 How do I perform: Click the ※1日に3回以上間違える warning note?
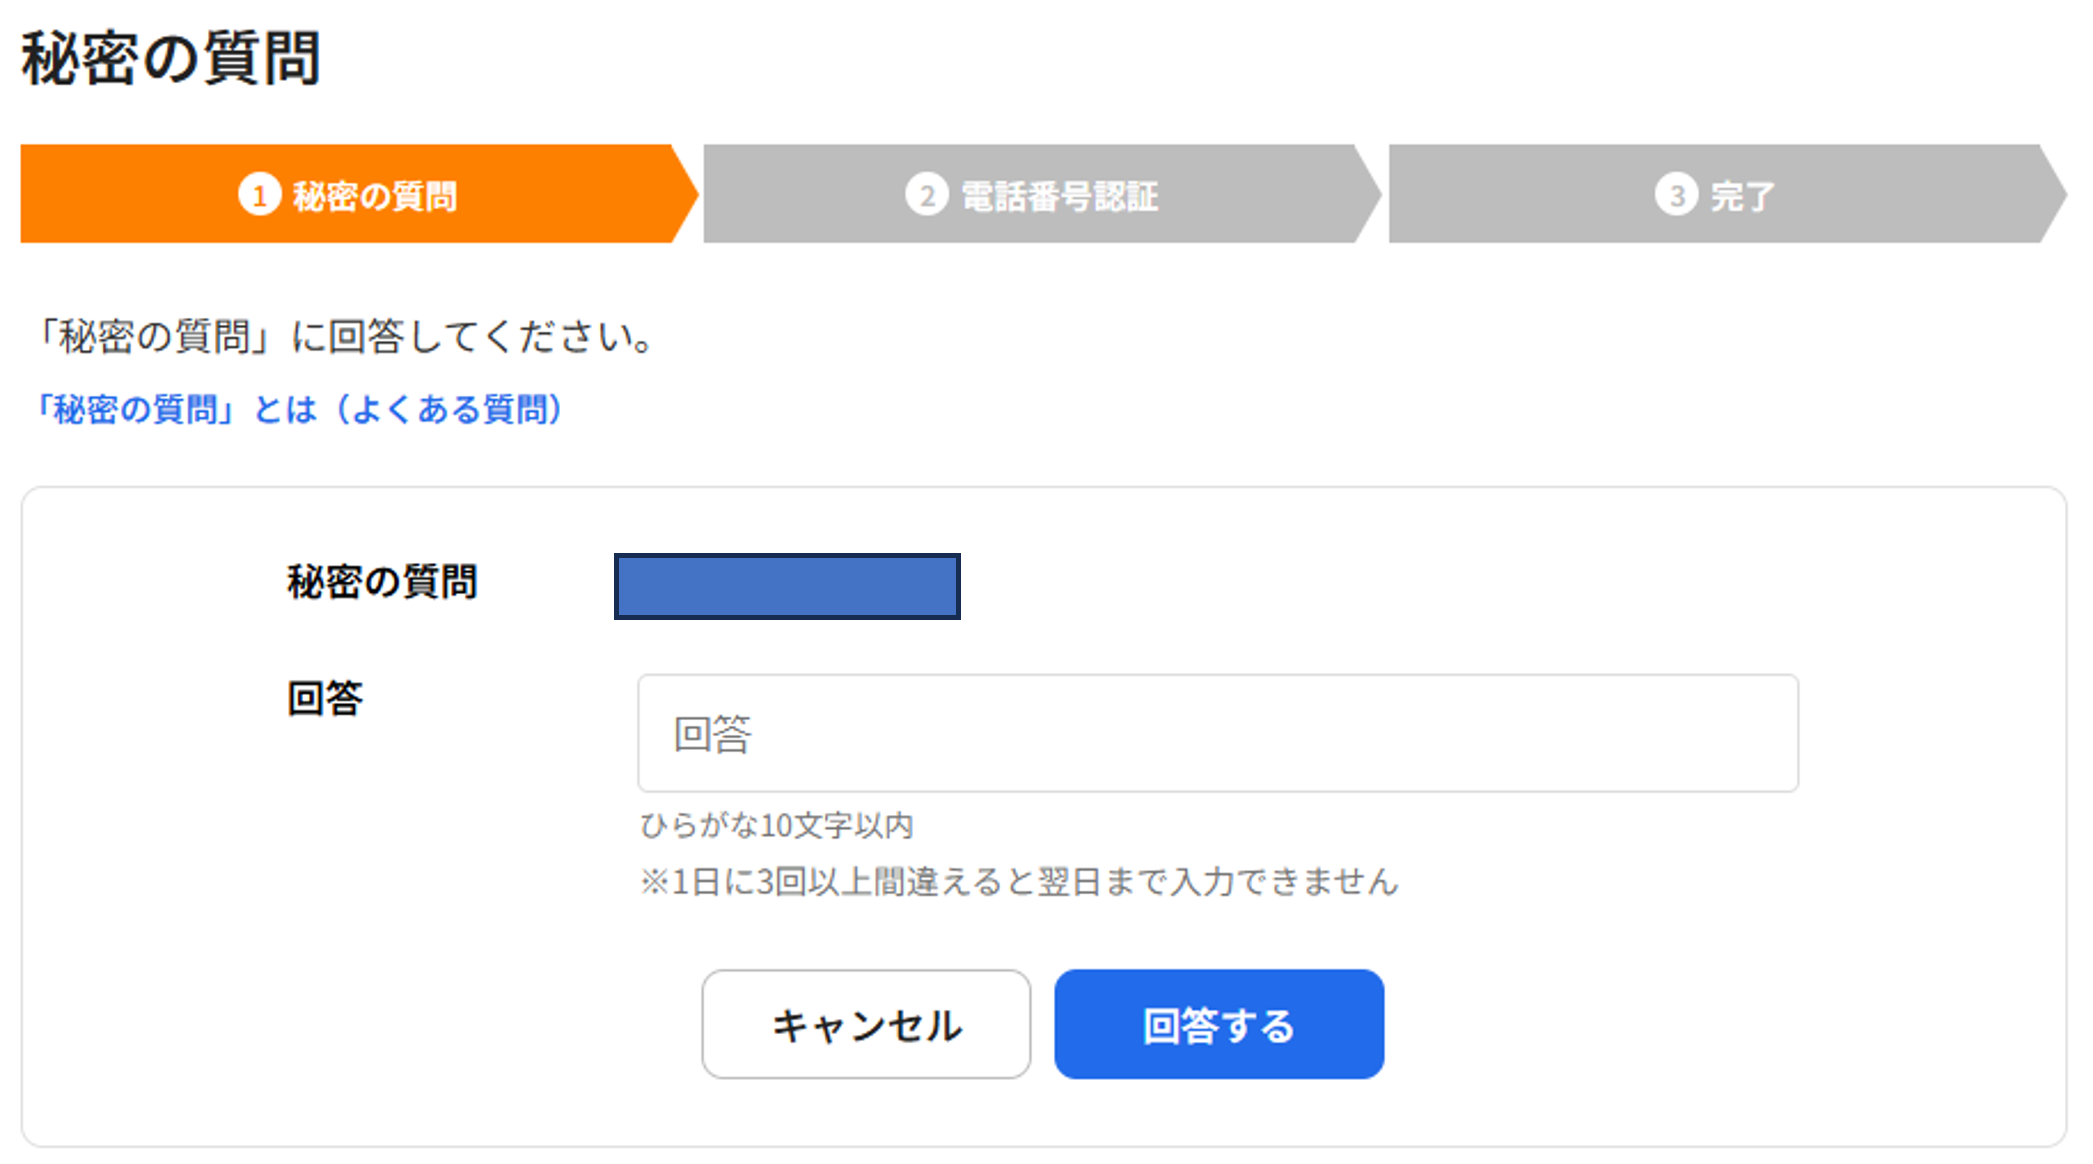1019,882
